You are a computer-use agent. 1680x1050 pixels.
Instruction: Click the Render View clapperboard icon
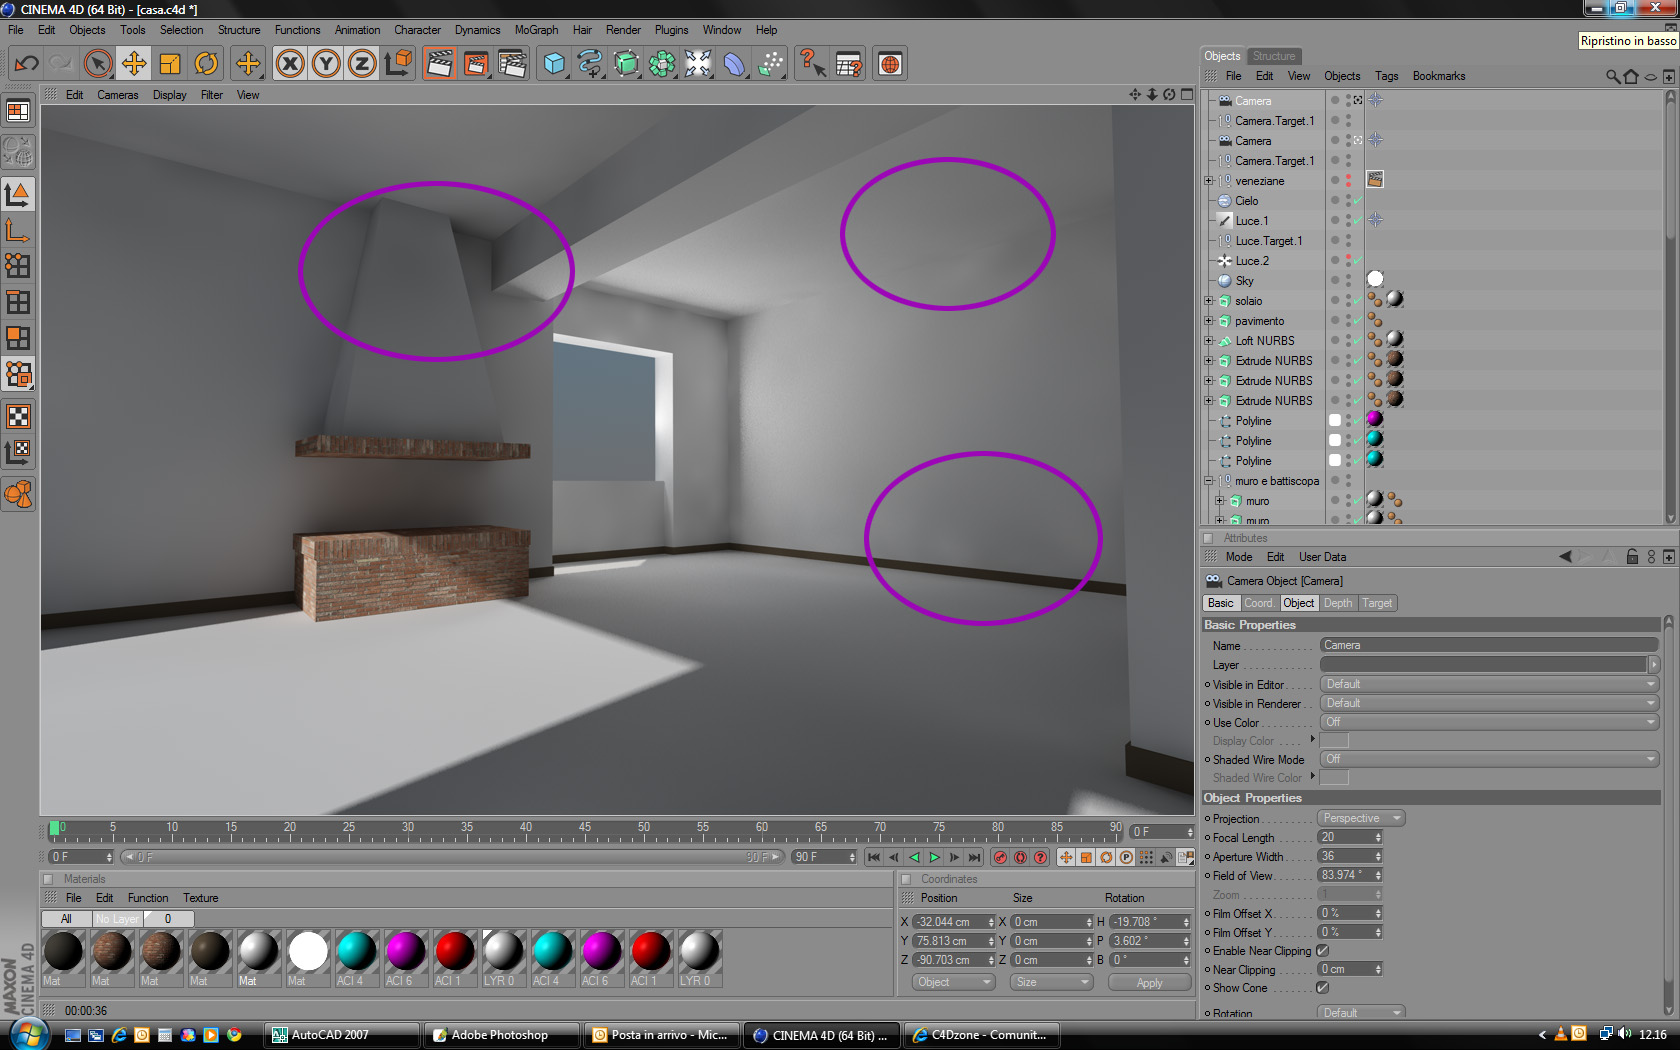[439, 64]
